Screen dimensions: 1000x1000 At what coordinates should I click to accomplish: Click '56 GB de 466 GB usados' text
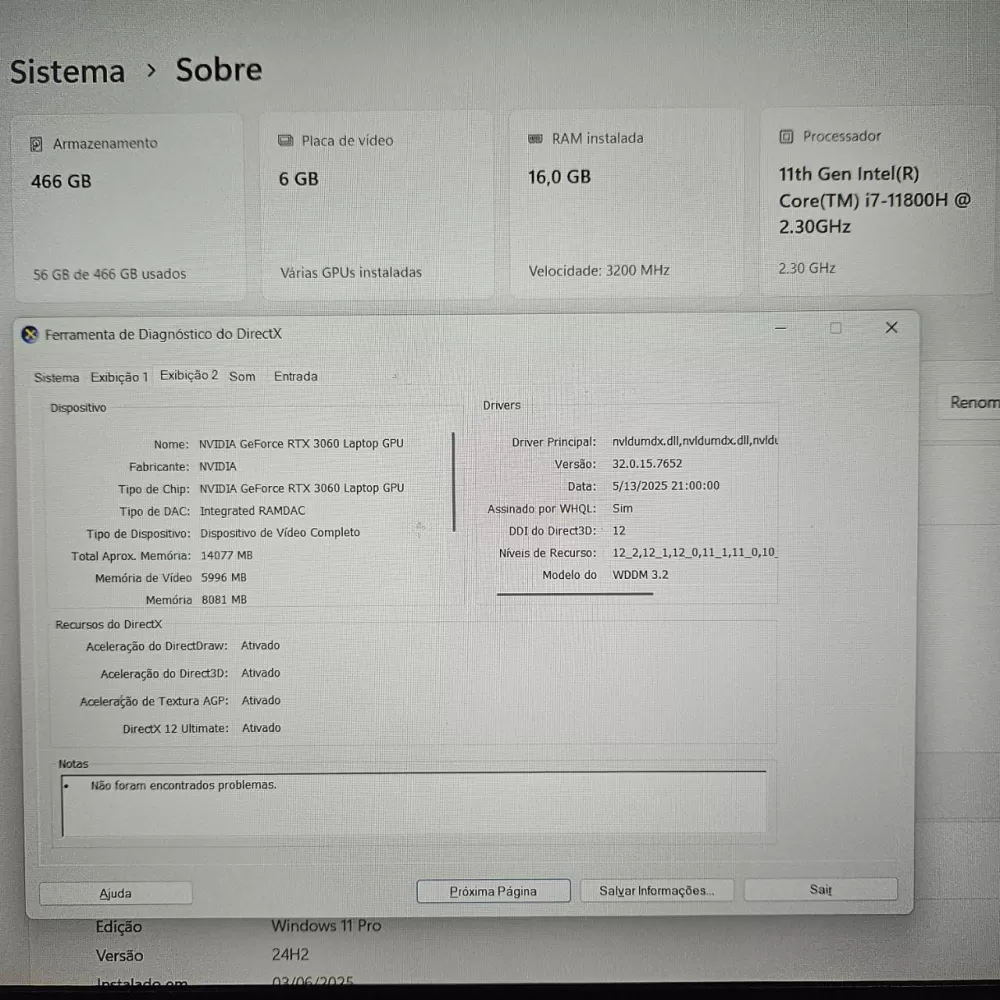click(110, 274)
